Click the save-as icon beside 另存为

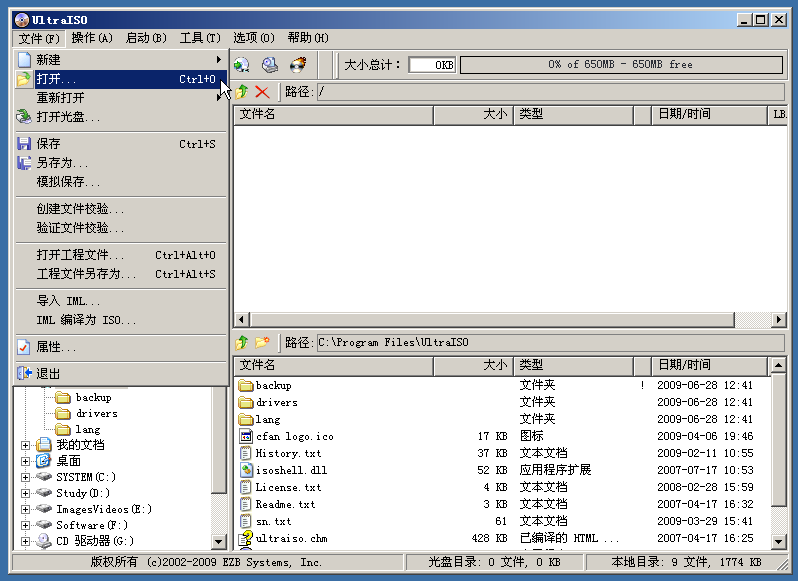tap(24, 163)
